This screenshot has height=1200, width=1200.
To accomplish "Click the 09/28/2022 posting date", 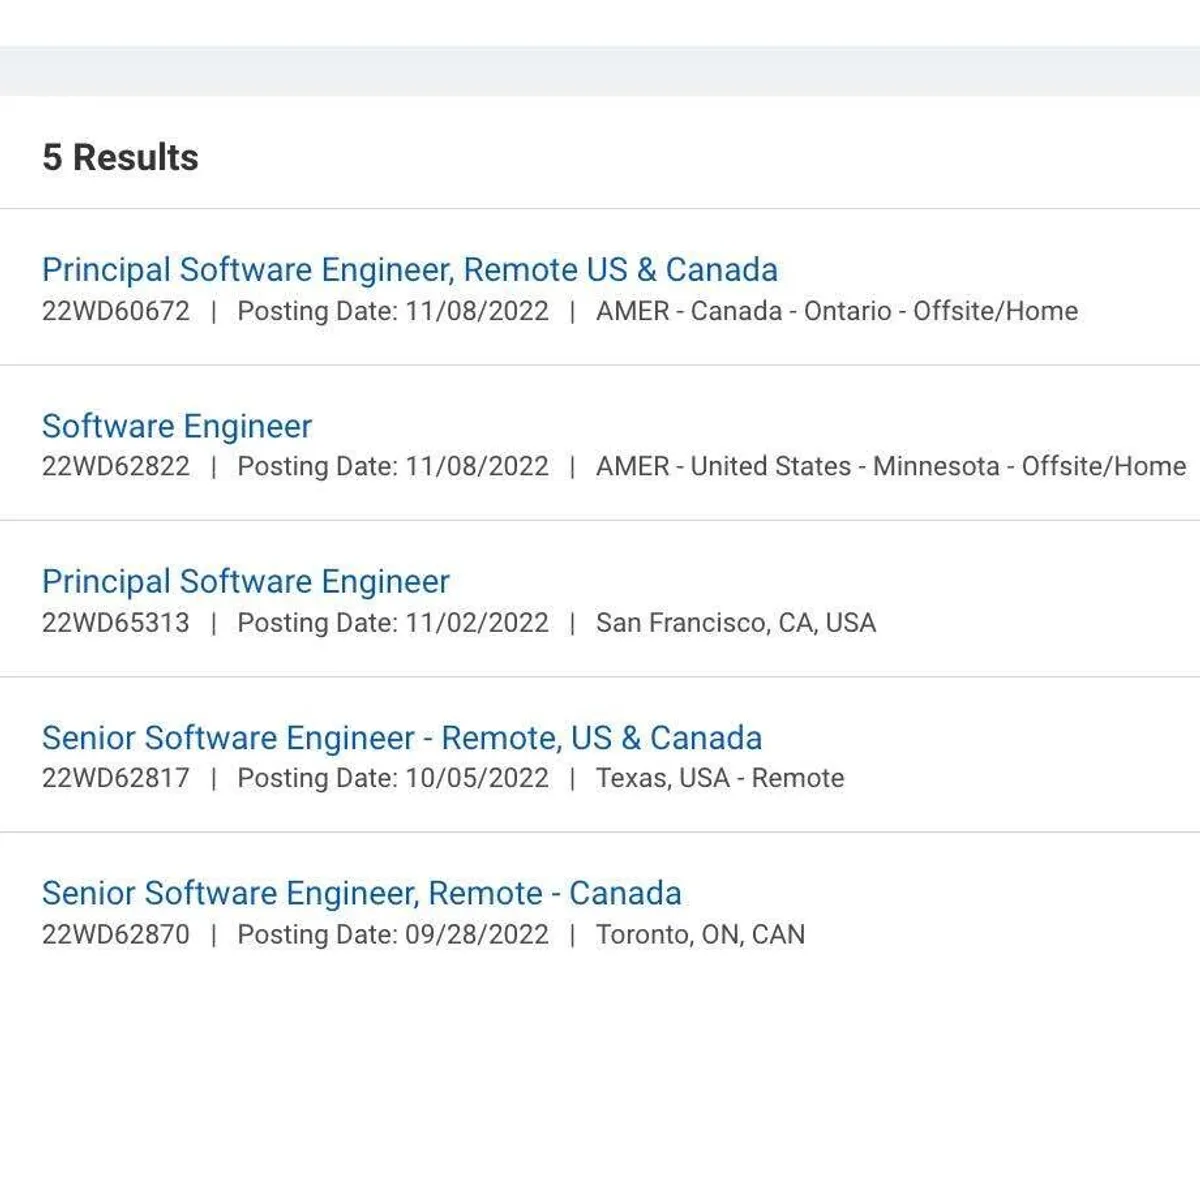I will point(477,935).
